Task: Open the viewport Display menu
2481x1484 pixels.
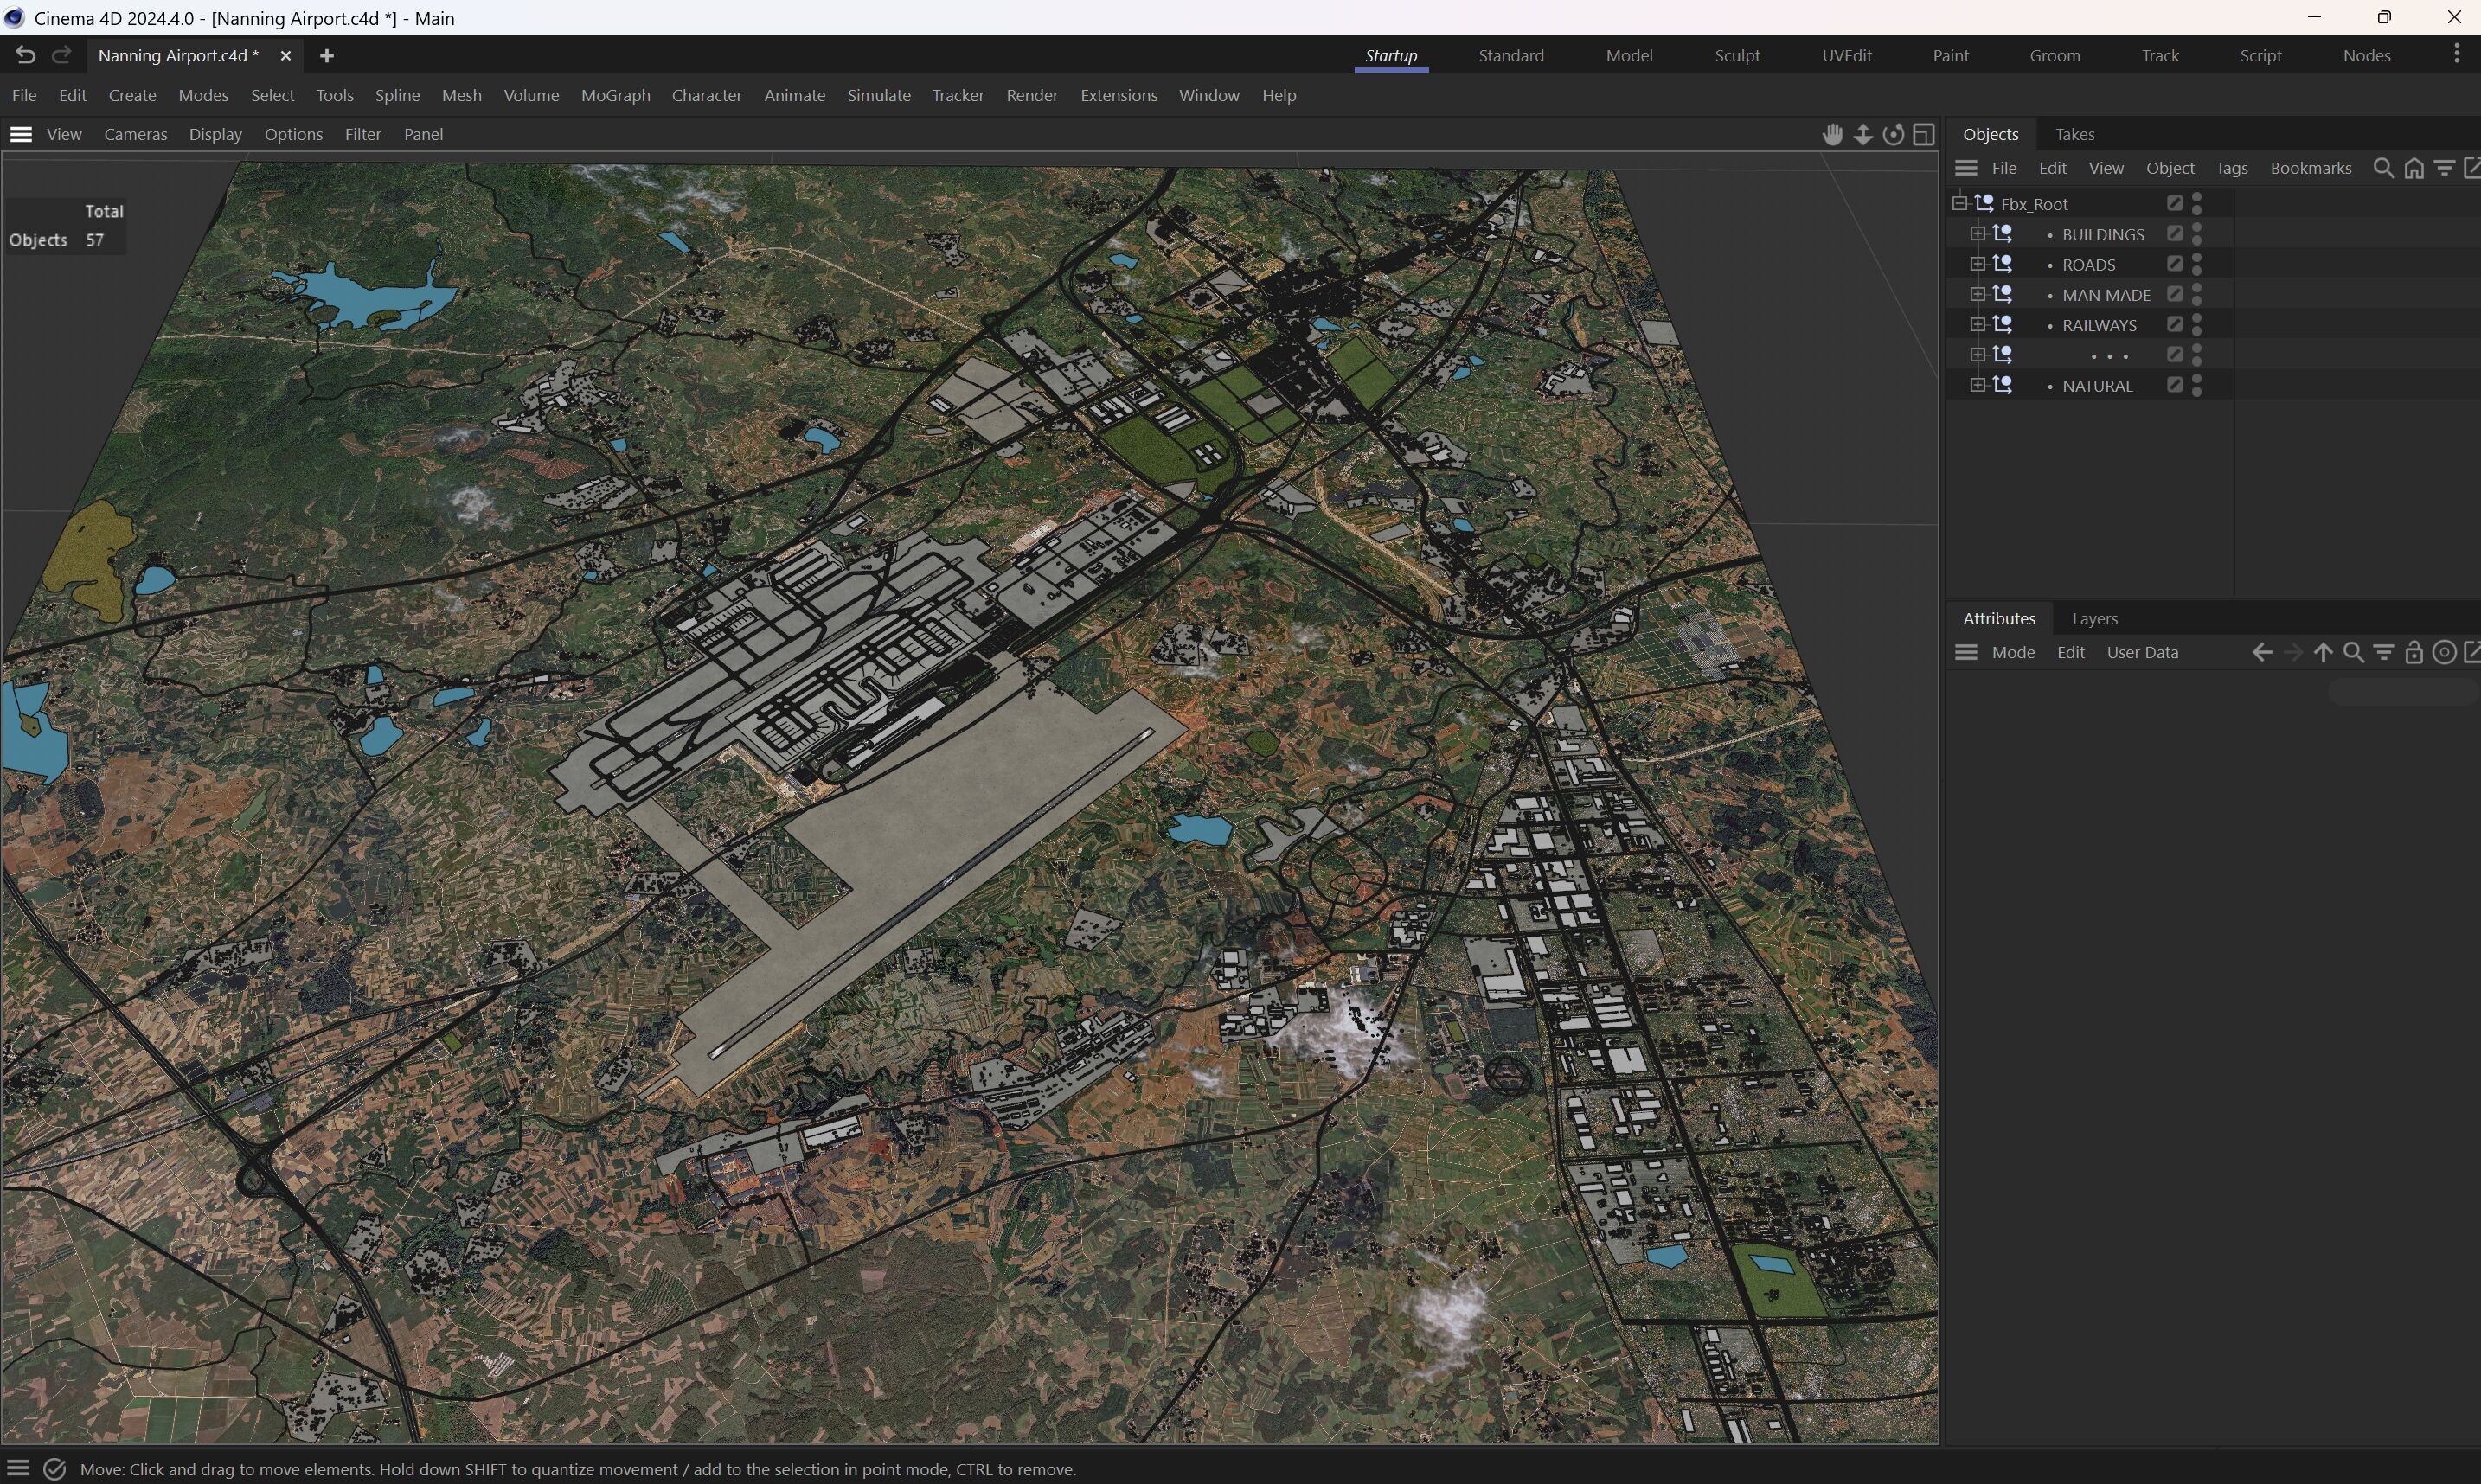Action: pyautogui.click(x=215, y=134)
